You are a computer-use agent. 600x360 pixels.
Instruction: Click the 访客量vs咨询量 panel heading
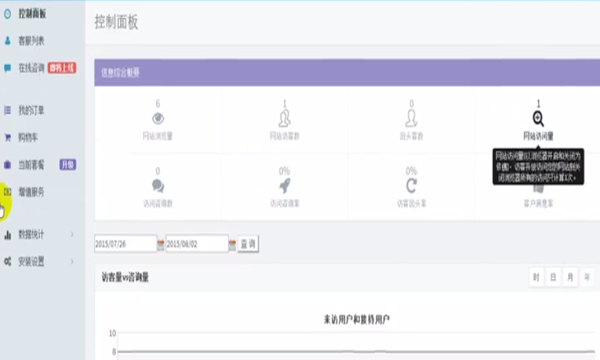point(125,277)
